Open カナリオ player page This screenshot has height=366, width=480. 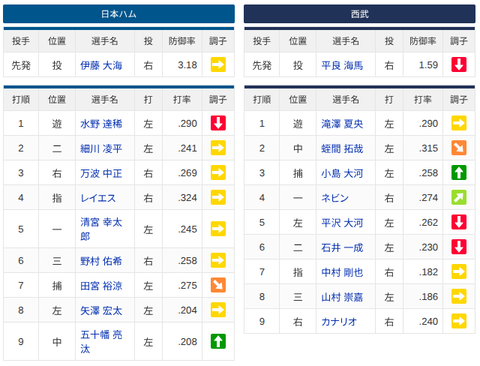click(x=339, y=322)
